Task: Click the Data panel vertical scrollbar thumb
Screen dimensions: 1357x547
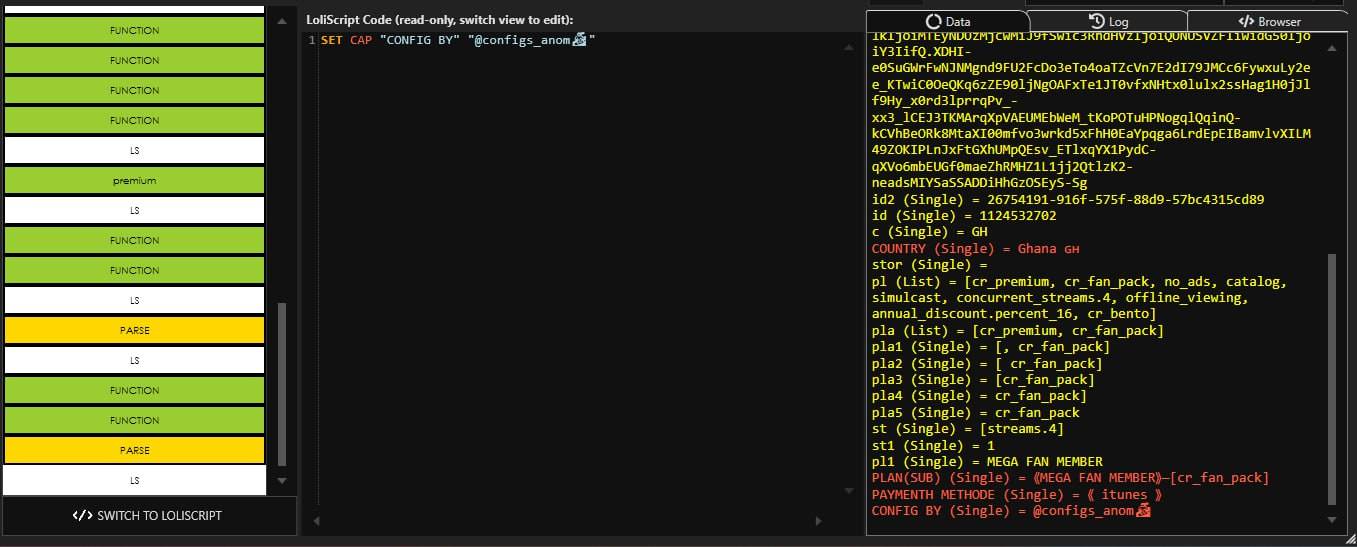Action: click(x=1331, y=378)
